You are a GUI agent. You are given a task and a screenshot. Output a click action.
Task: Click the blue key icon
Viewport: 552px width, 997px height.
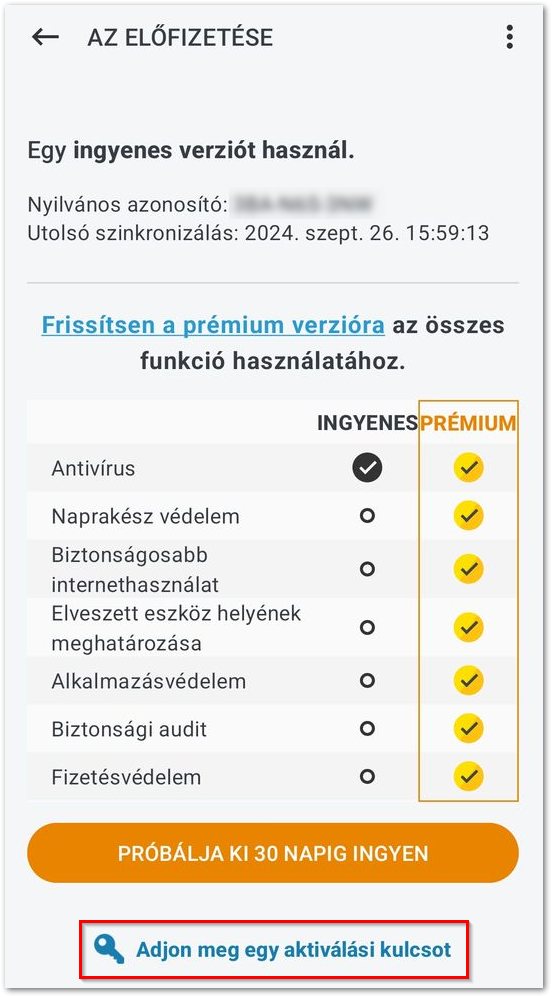click(x=109, y=949)
